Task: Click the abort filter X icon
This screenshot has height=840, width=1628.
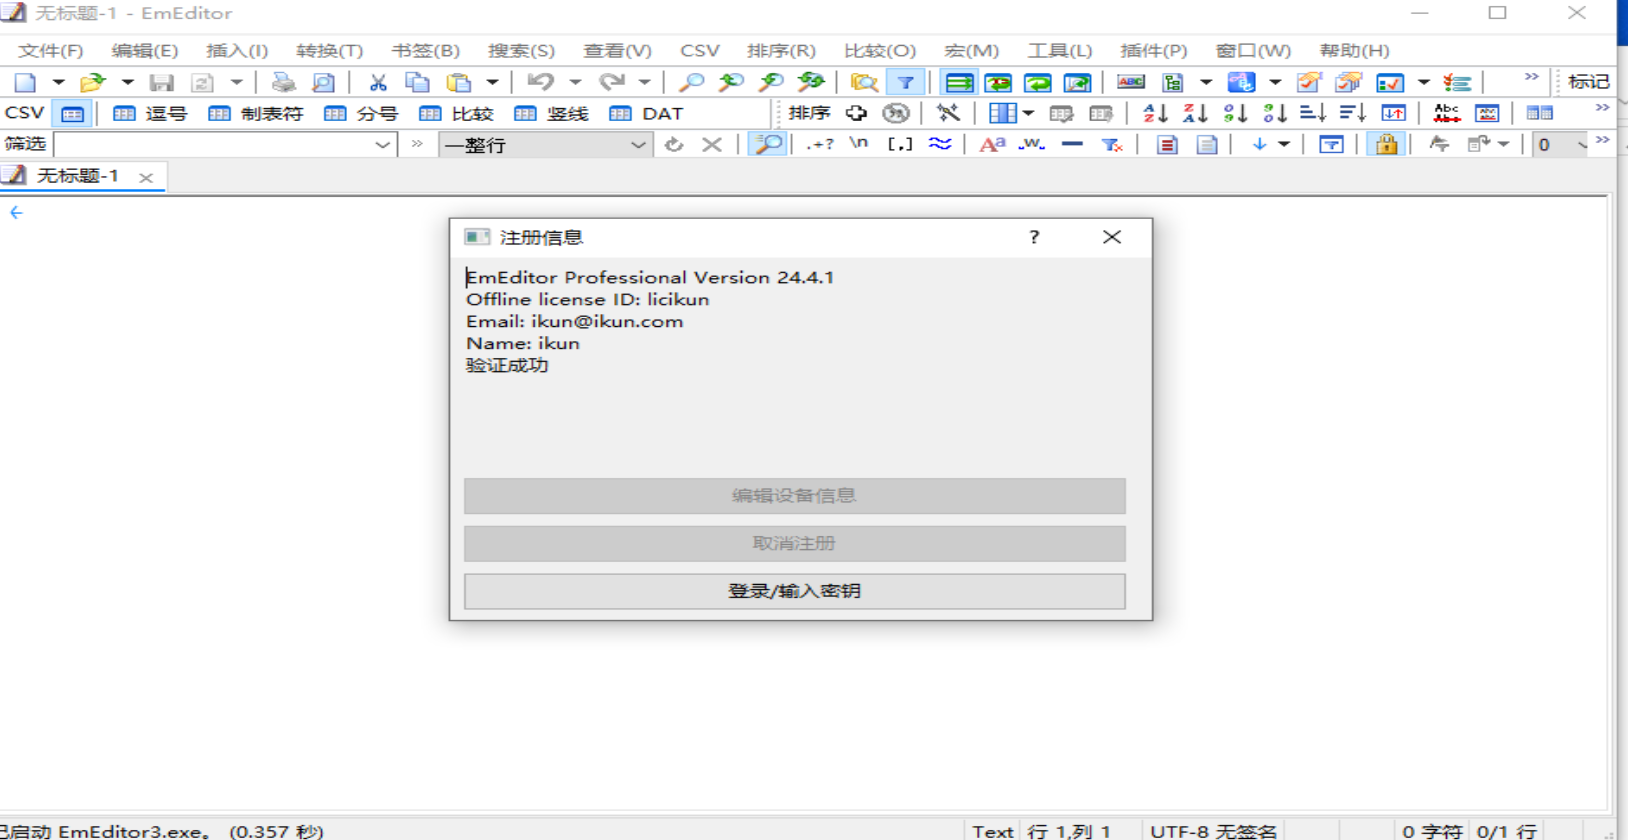Action: tap(712, 144)
